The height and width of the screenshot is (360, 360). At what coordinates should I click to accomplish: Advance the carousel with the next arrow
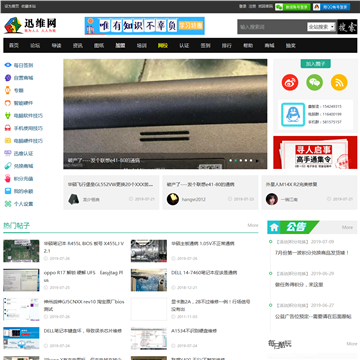[x=257, y=161]
